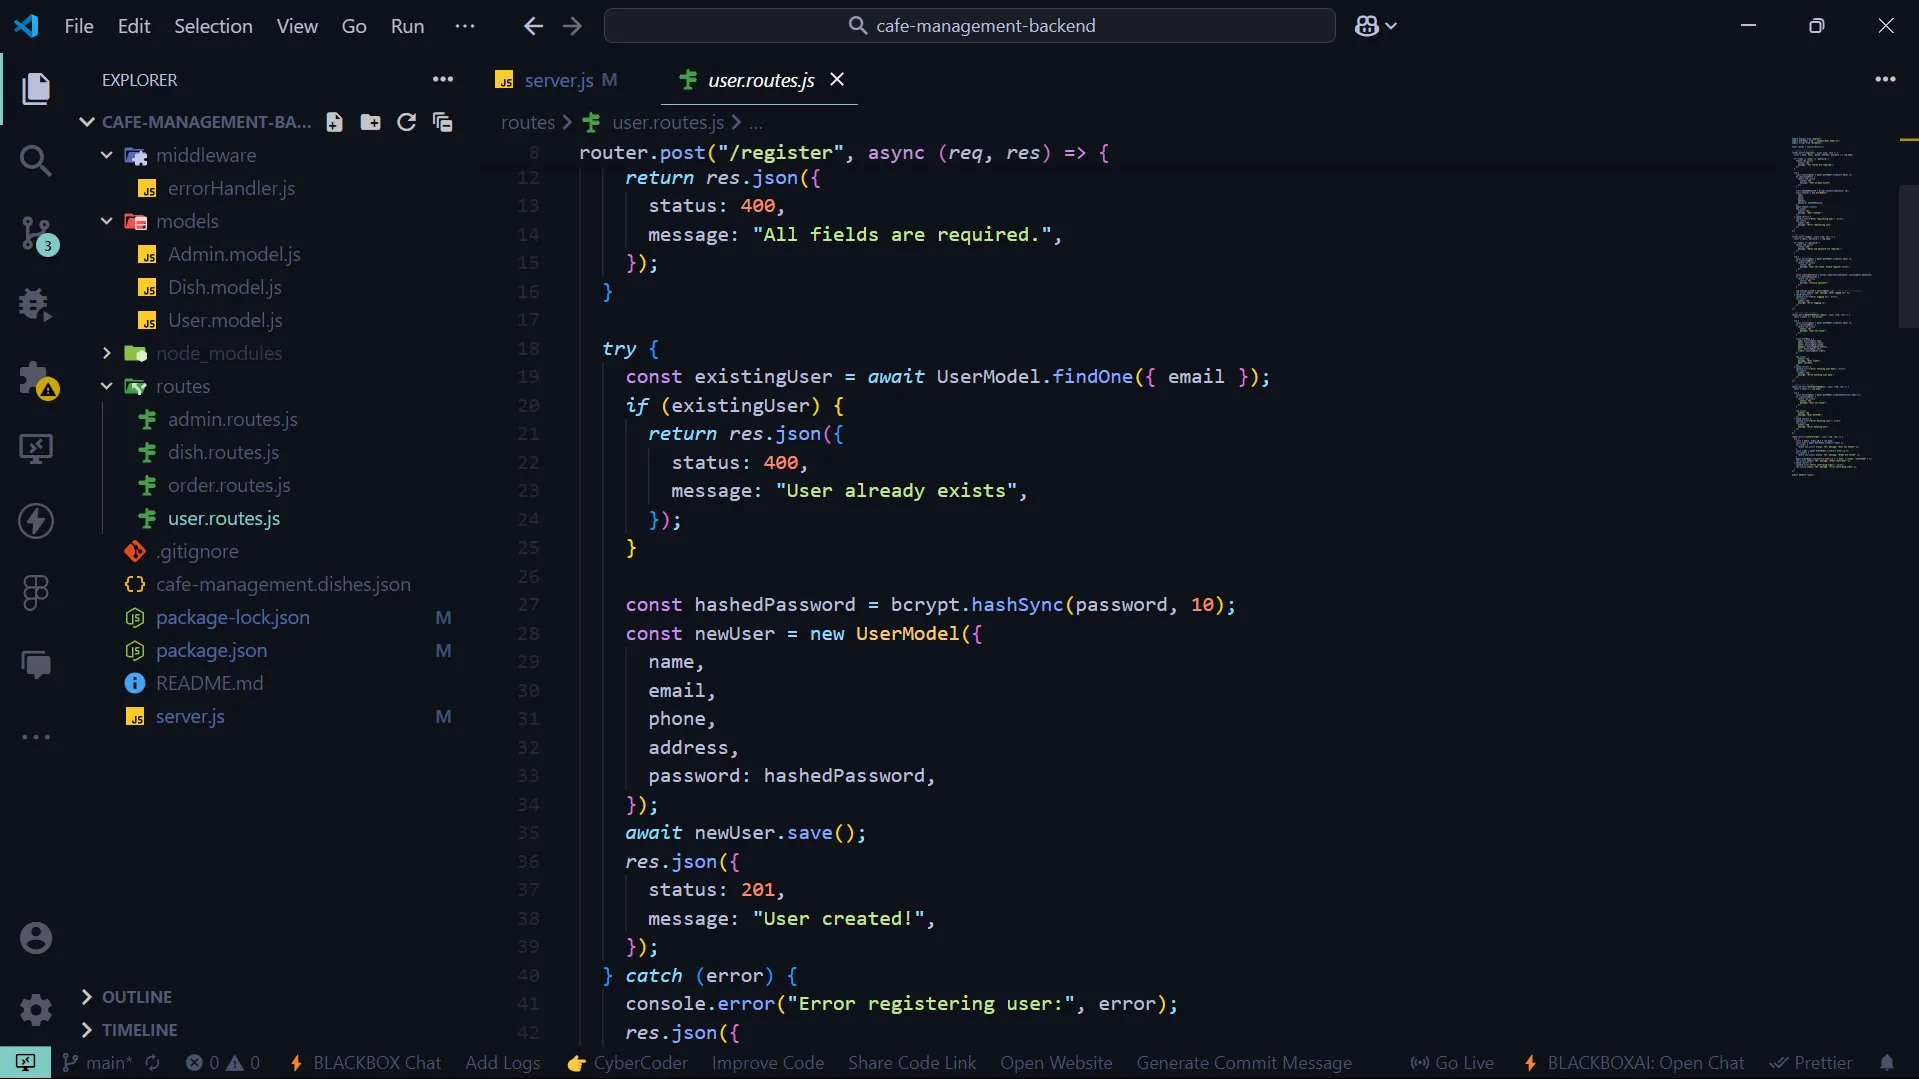1919x1079 pixels.
Task: Open editor more actions ellipsis
Action: pos(1885,80)
